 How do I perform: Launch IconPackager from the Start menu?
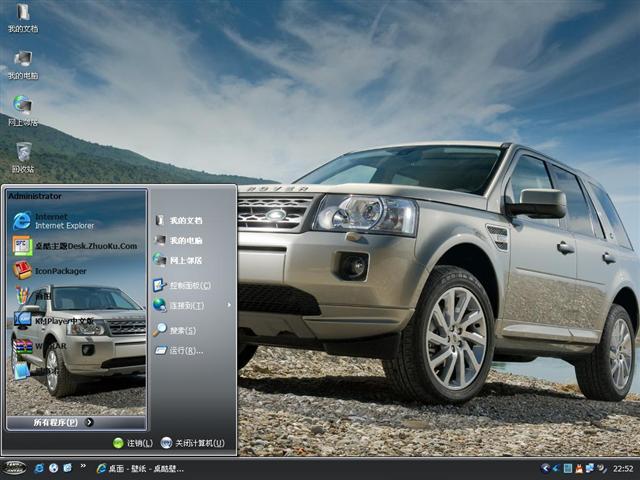[x=60, y=271]
